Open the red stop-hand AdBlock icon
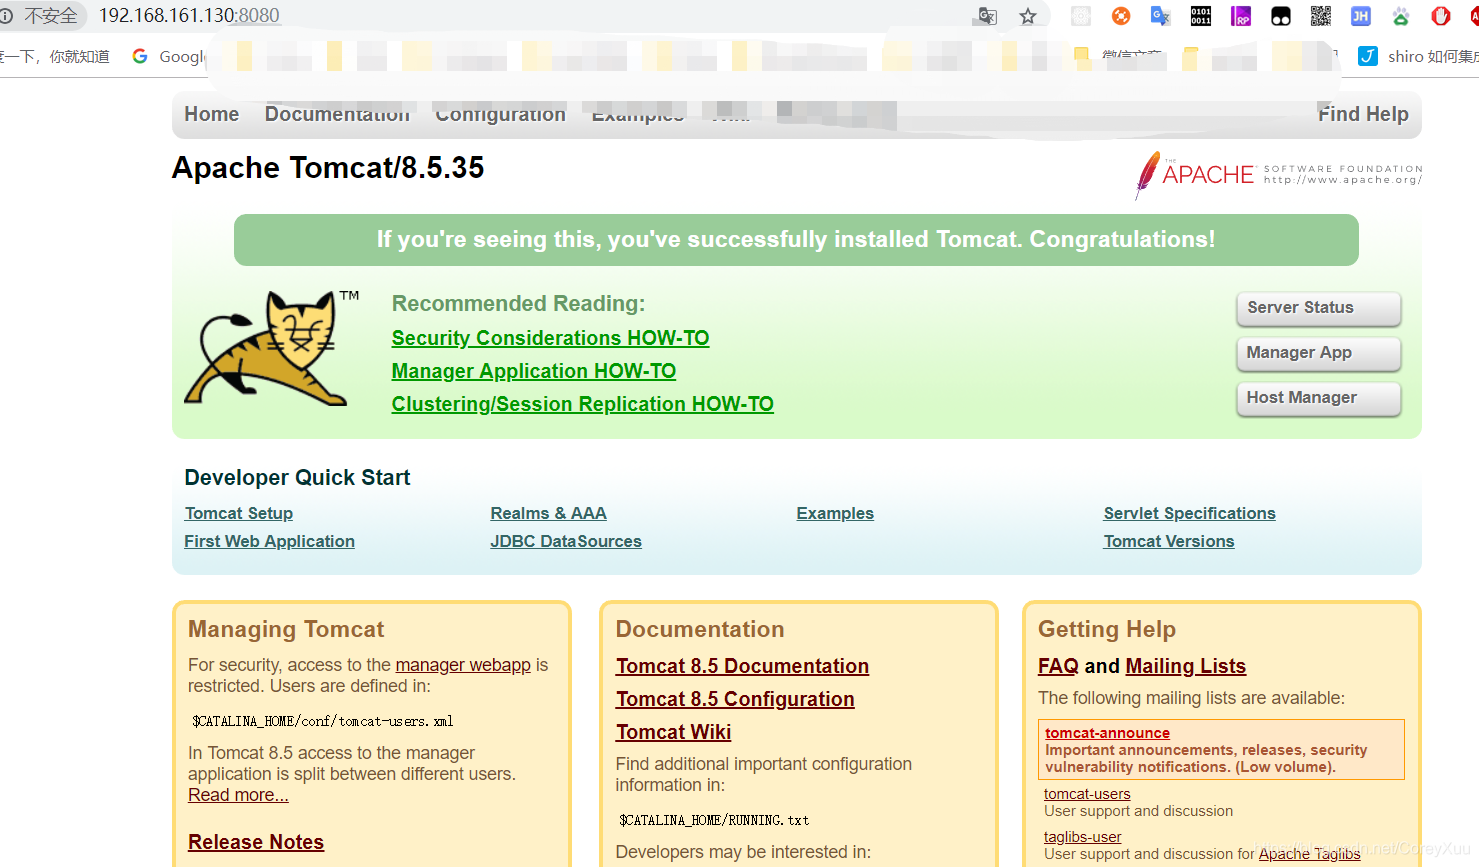 tap(1441, 16)
